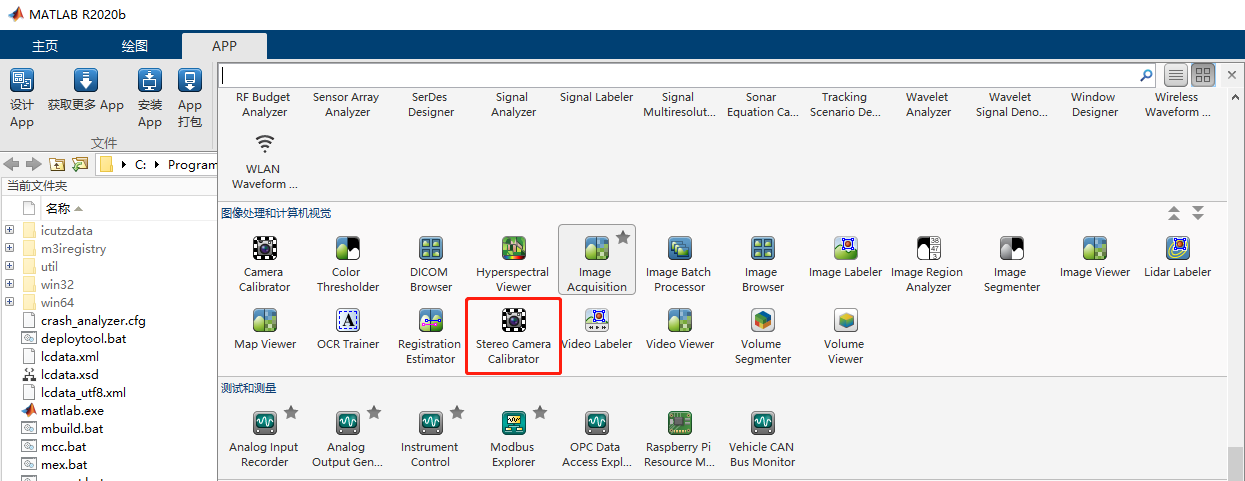Image resolution: width=1245 pixels, height=481 pixels.
Task: Switch to 绘图 tab
Action: tap(135, 46)
